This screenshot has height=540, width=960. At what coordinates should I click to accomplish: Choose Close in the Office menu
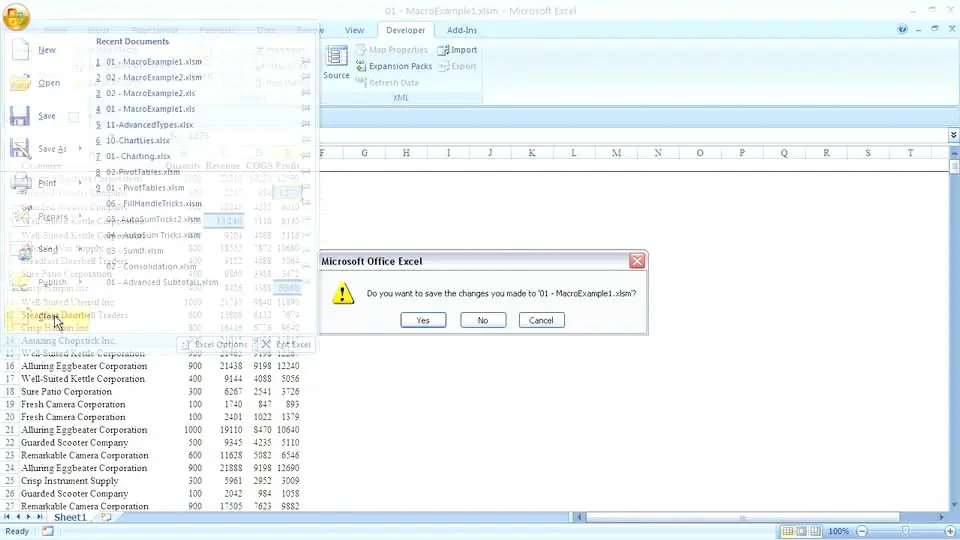coord(48,317)
